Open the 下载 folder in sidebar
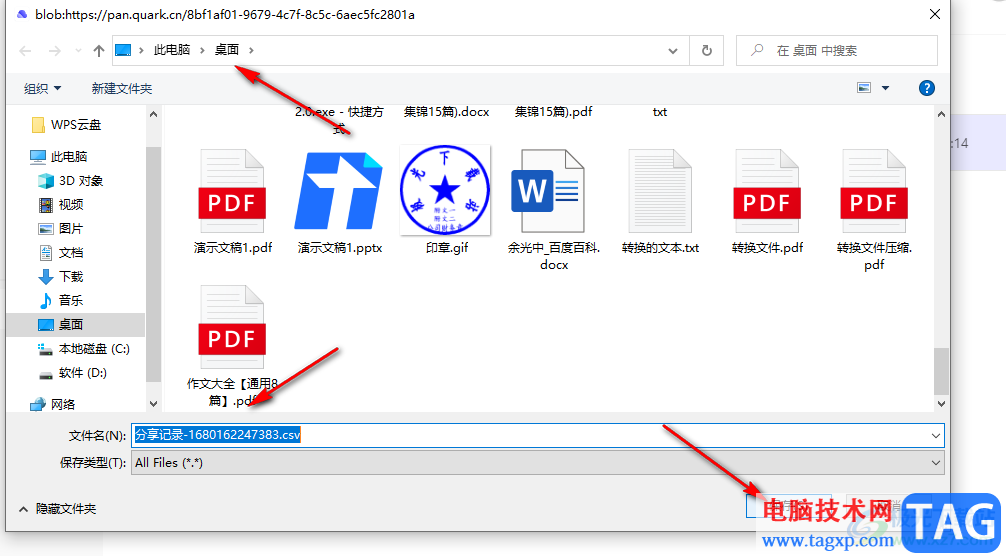This screenshot has width=1006, height=556. [x=62, y=276]
